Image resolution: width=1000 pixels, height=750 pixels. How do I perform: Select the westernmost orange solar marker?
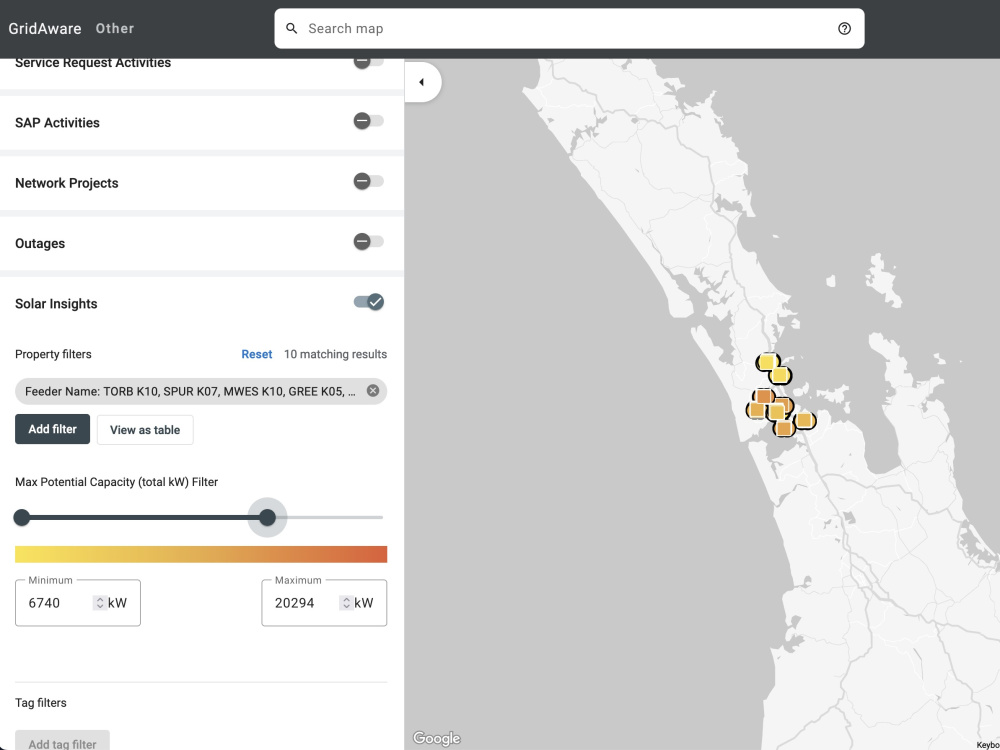tap(757, 410)
